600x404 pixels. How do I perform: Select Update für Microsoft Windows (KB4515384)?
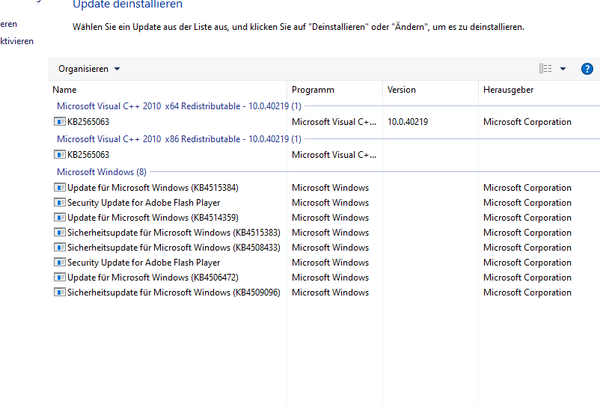pos(153,187)
